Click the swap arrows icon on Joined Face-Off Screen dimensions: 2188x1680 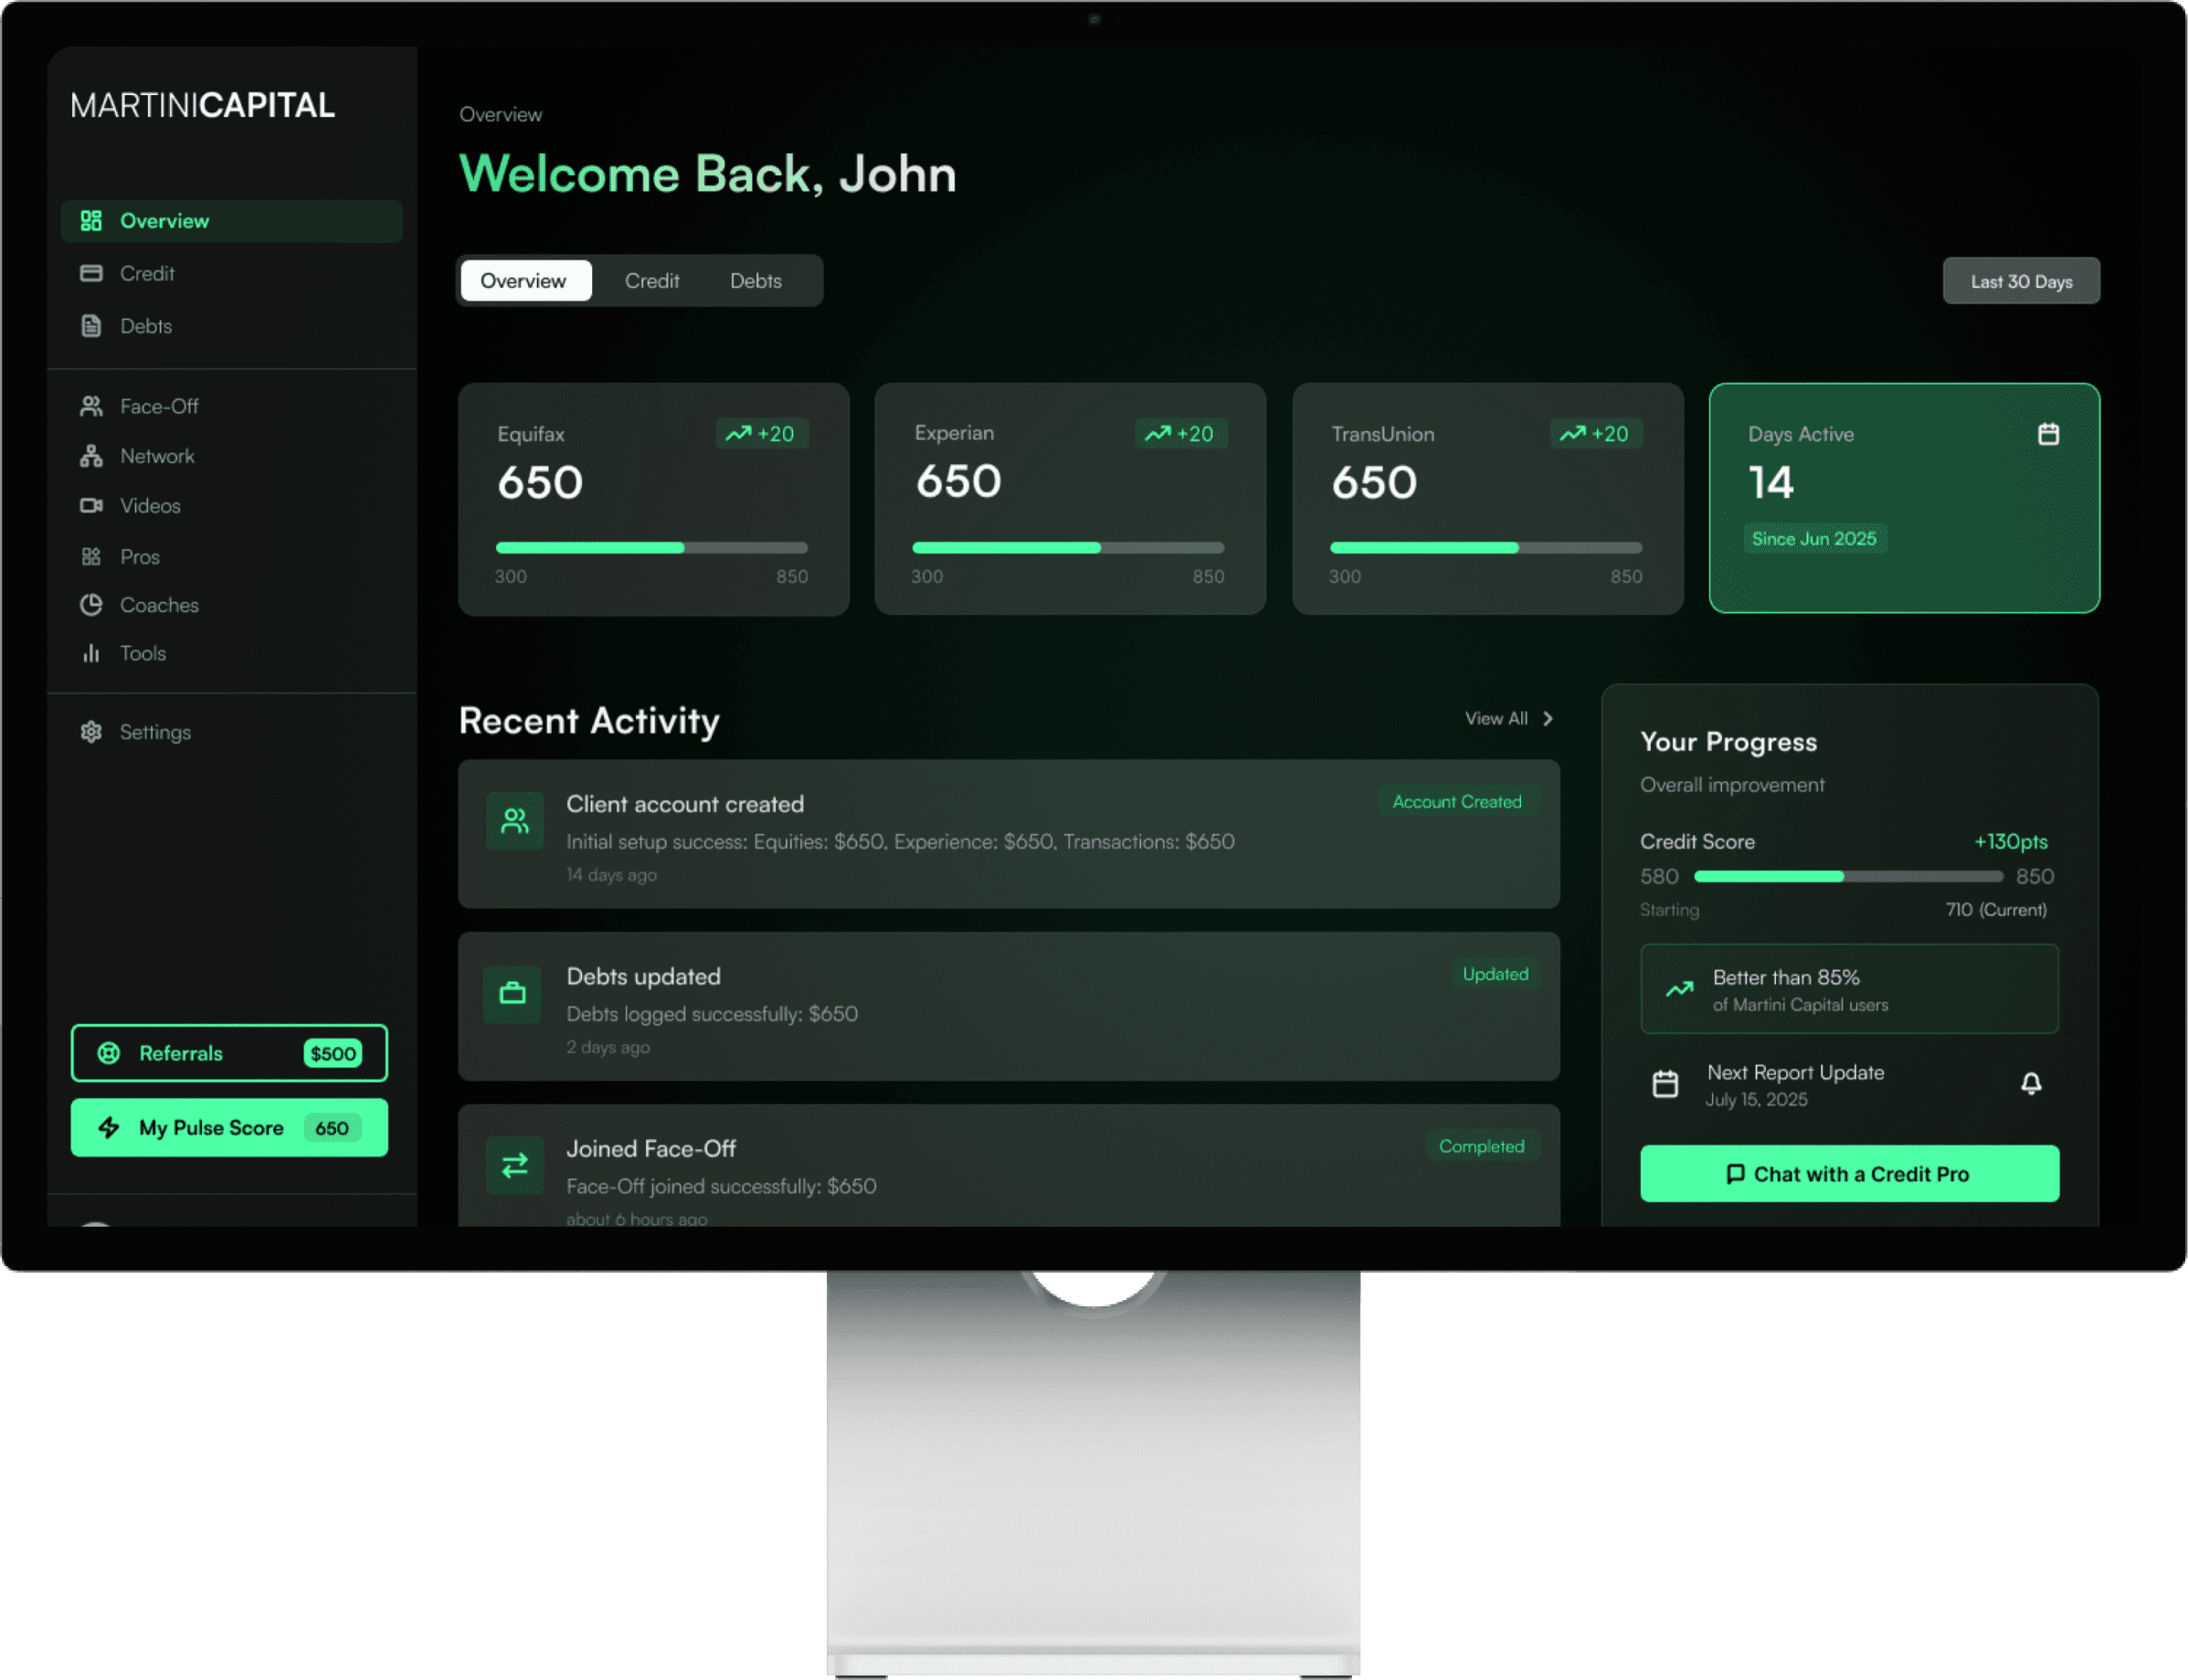tap(514, 1165)
